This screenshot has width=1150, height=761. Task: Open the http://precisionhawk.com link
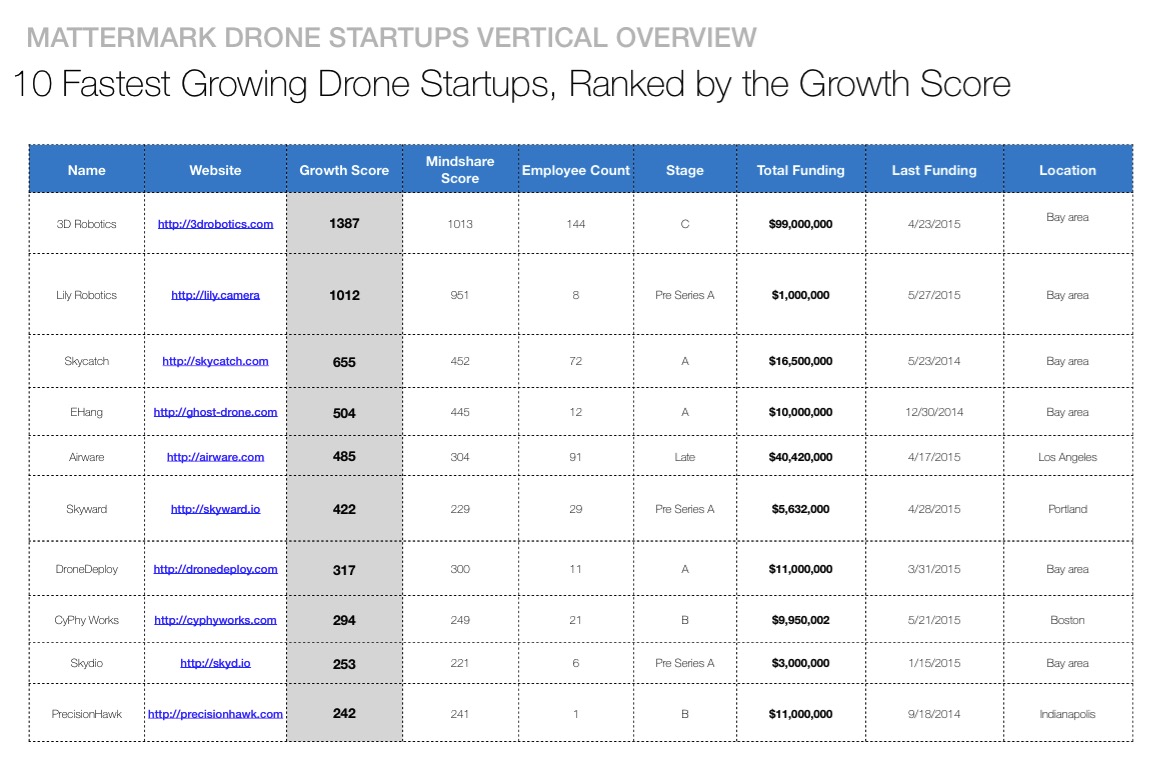(x=216, y=714)
